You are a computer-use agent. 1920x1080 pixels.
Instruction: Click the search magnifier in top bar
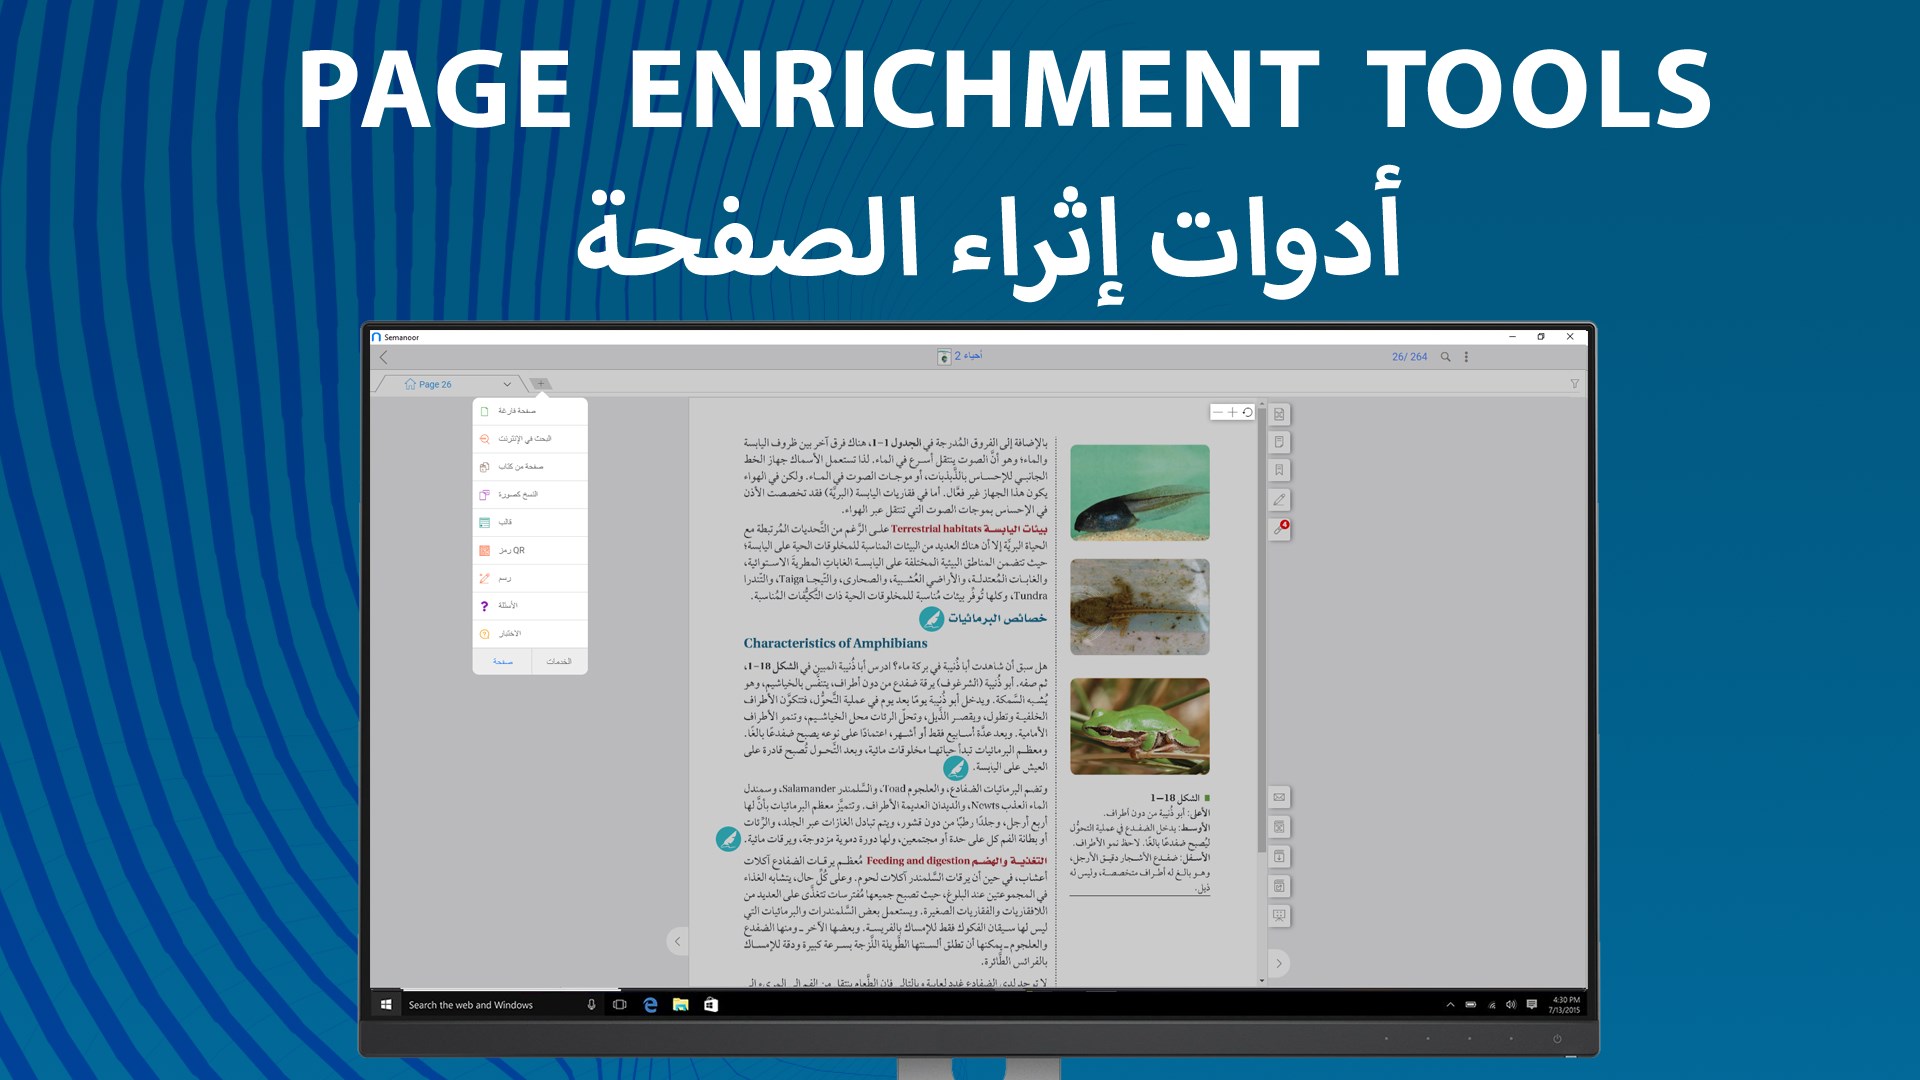[1445, 357]
